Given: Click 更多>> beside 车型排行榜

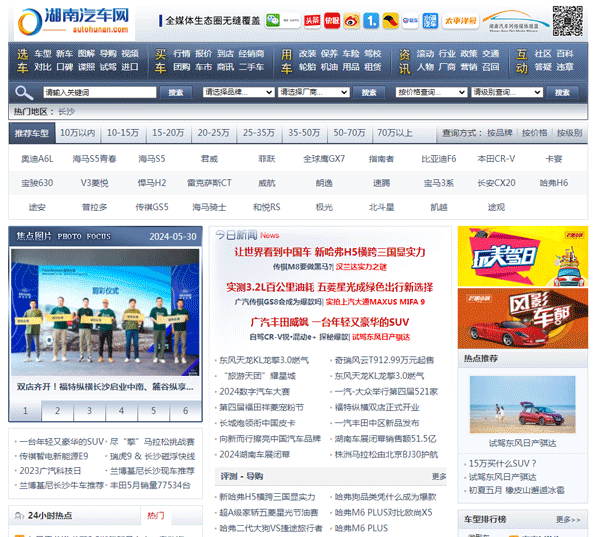Looking at the screenshot, I should click(568, 519).
